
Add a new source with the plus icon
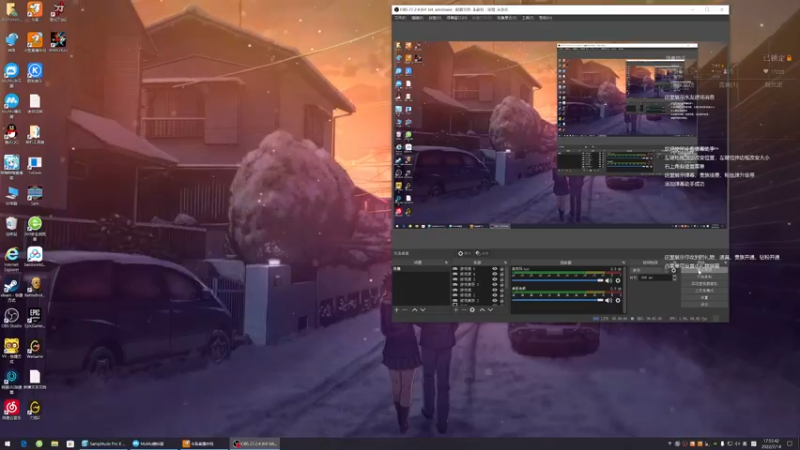point(456,310)
